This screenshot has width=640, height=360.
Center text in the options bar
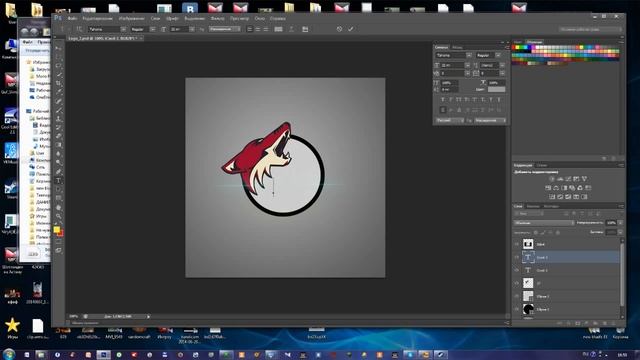258,29
